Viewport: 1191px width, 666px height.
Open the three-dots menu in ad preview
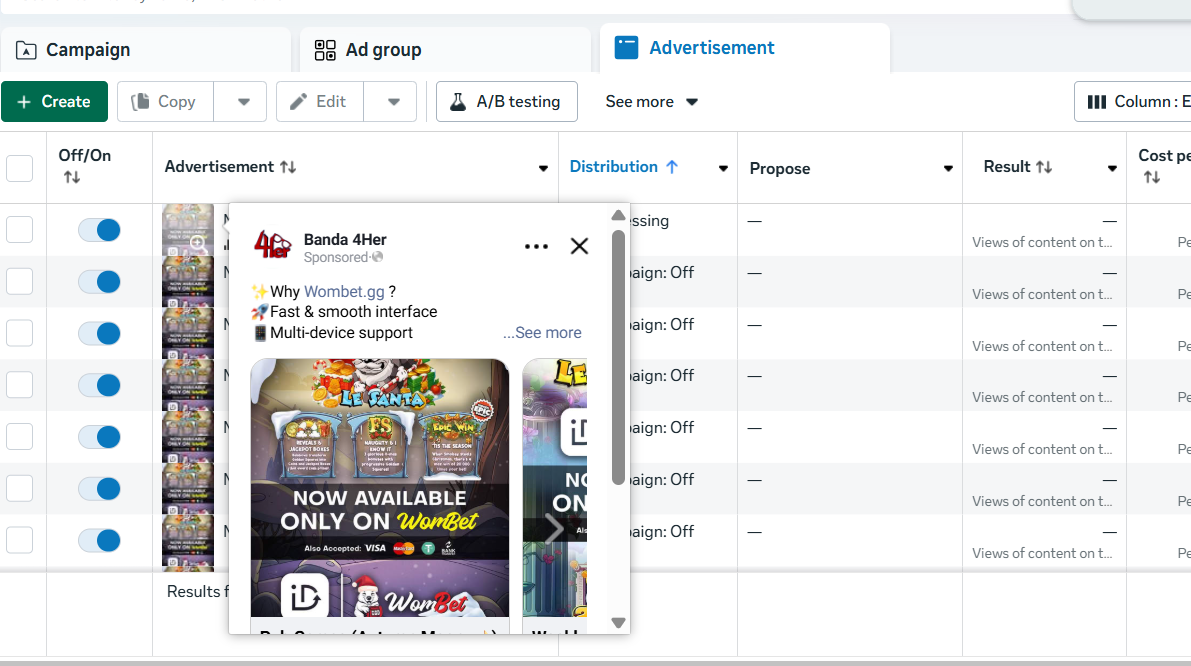click(x=536, y=246)
